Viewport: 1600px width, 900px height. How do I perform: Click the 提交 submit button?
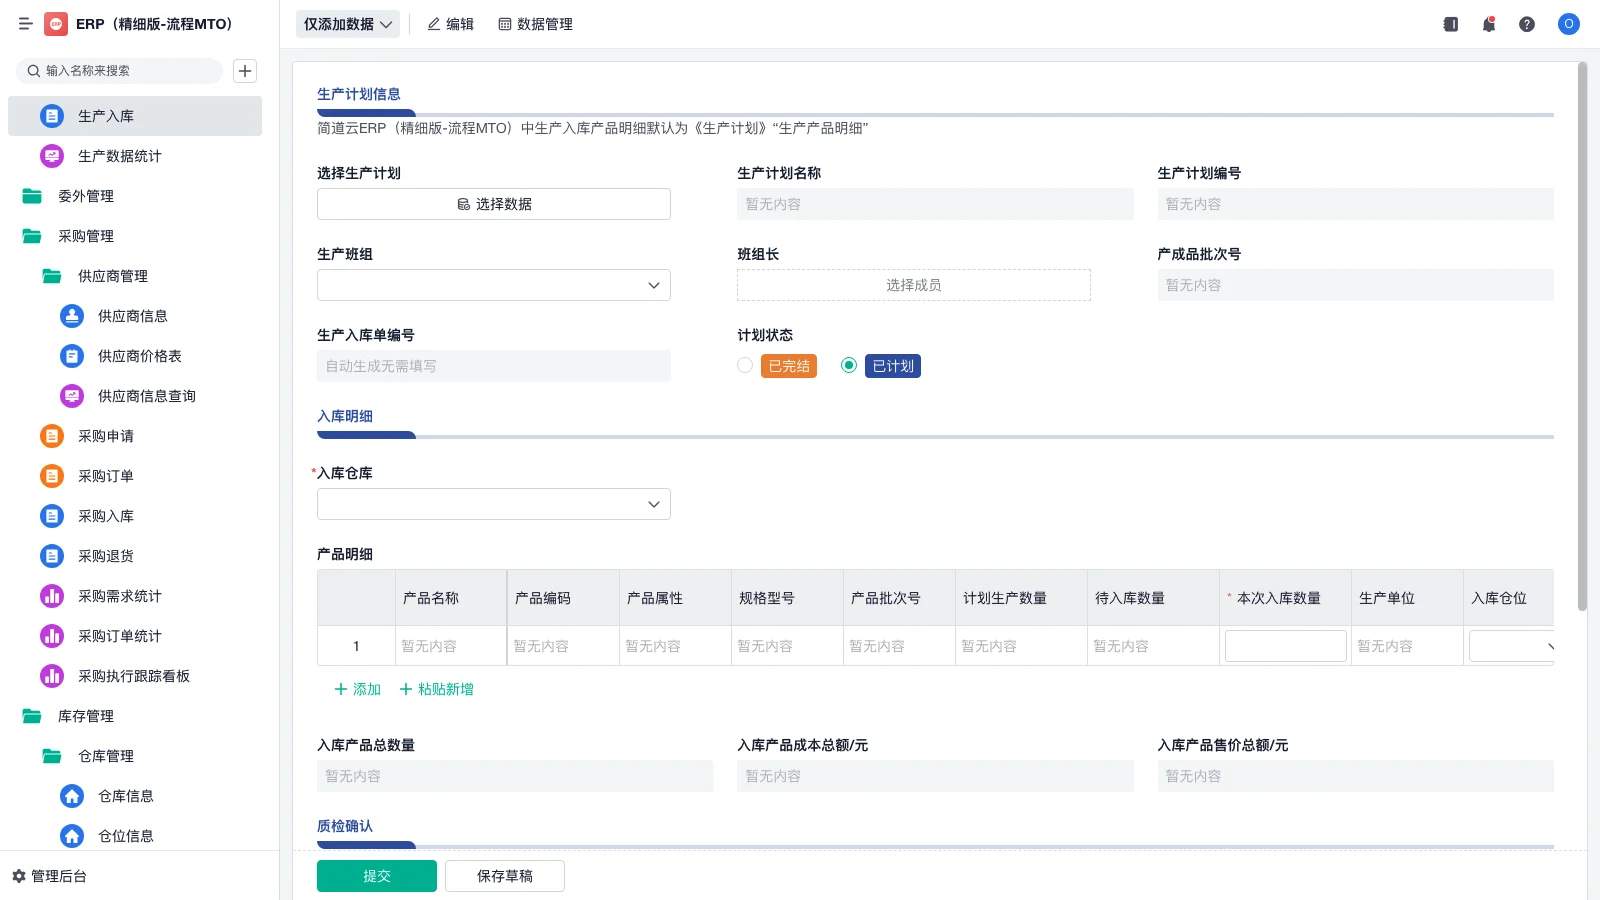point(377,875)
